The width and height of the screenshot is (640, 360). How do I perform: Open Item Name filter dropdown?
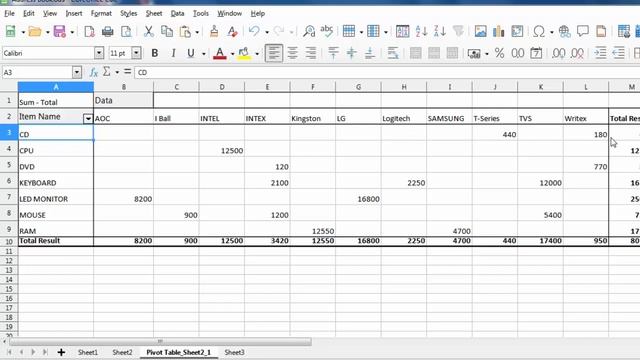click(x=88, y=118)
